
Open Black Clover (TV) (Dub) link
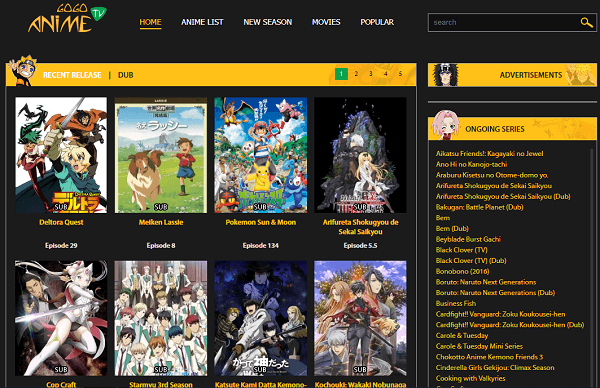tap(471, 261)
